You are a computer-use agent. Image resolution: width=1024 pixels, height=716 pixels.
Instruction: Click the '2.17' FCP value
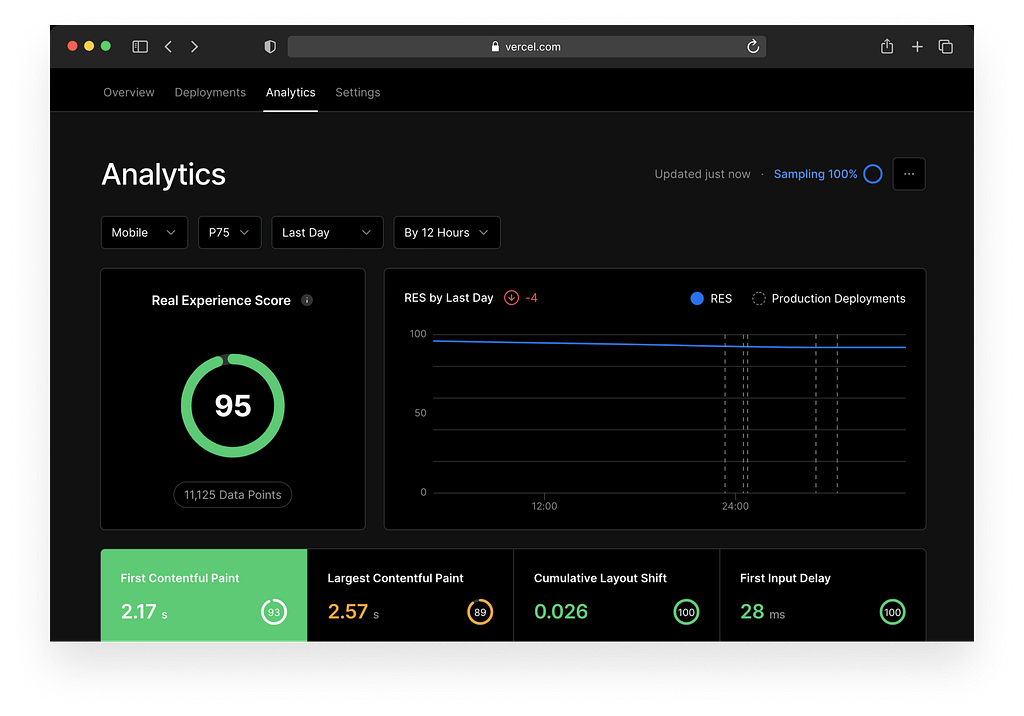coord(138,611)
